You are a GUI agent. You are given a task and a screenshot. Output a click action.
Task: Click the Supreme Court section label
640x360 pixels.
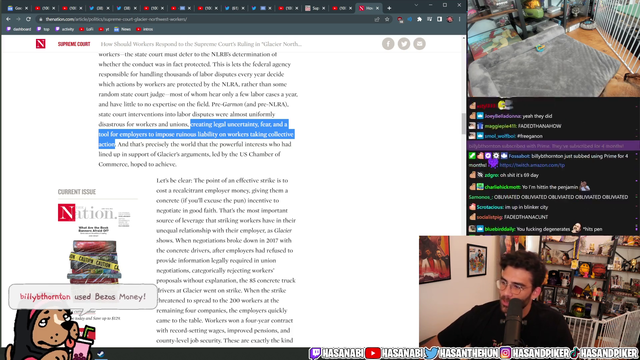(x=74, y=44)
